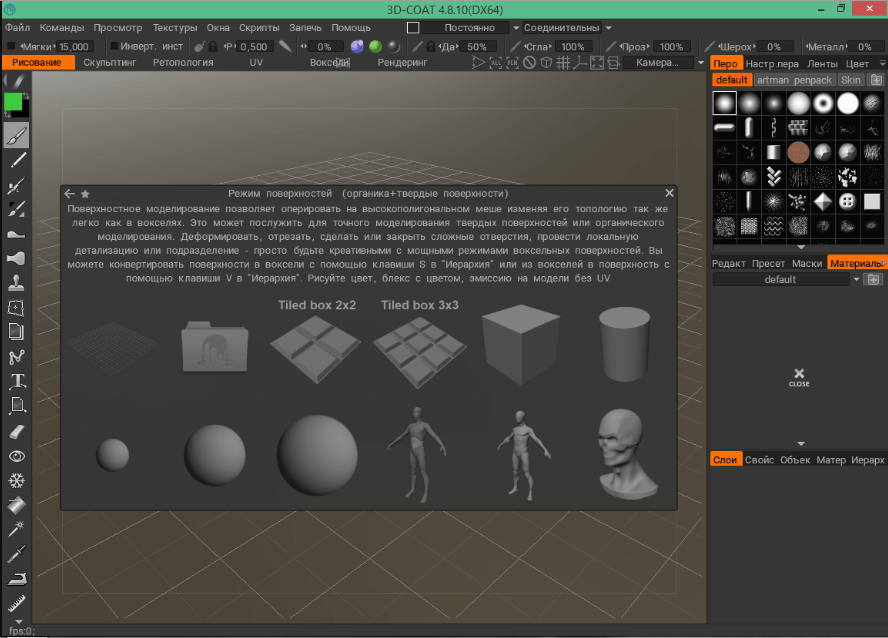
Task: Click the star icon in dialog header
Action: click(x=85, y=193)
